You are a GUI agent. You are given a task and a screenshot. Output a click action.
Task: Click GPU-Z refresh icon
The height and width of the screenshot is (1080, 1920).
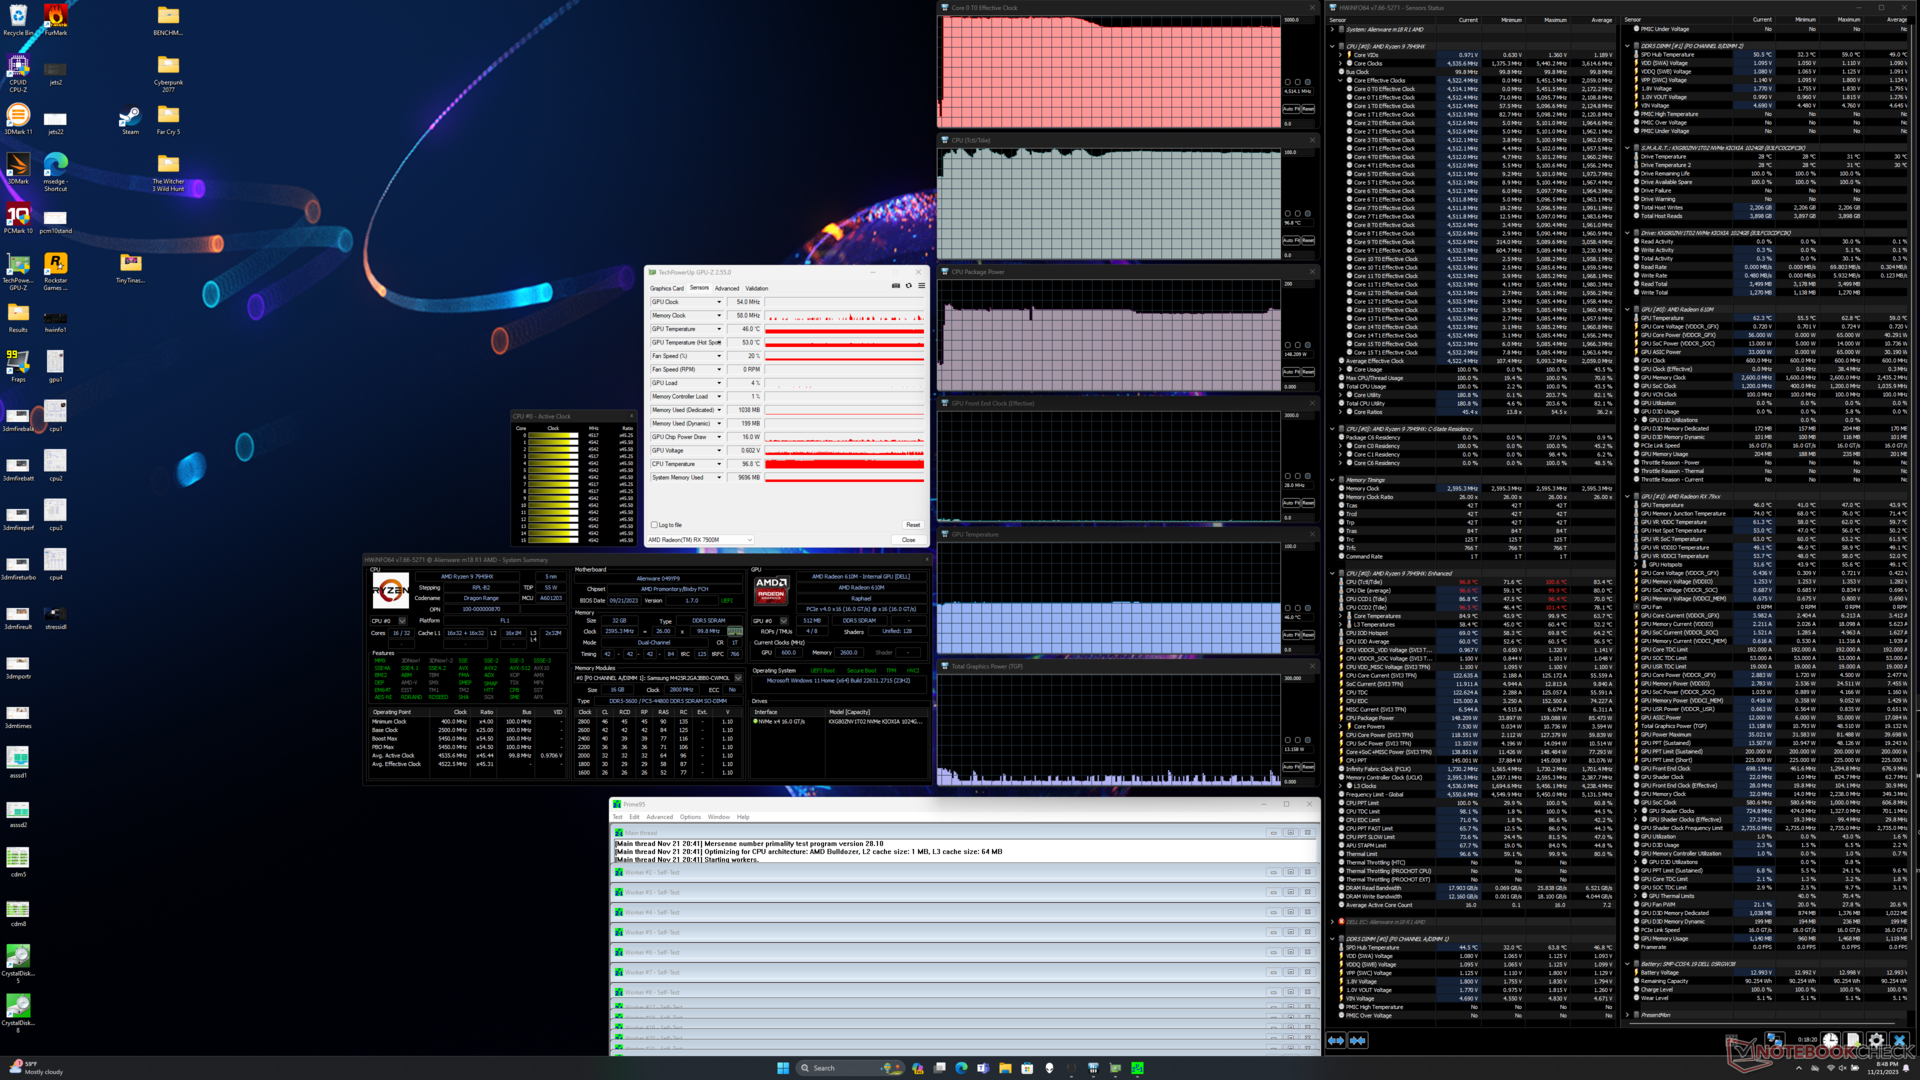click(x=908, y=286)
